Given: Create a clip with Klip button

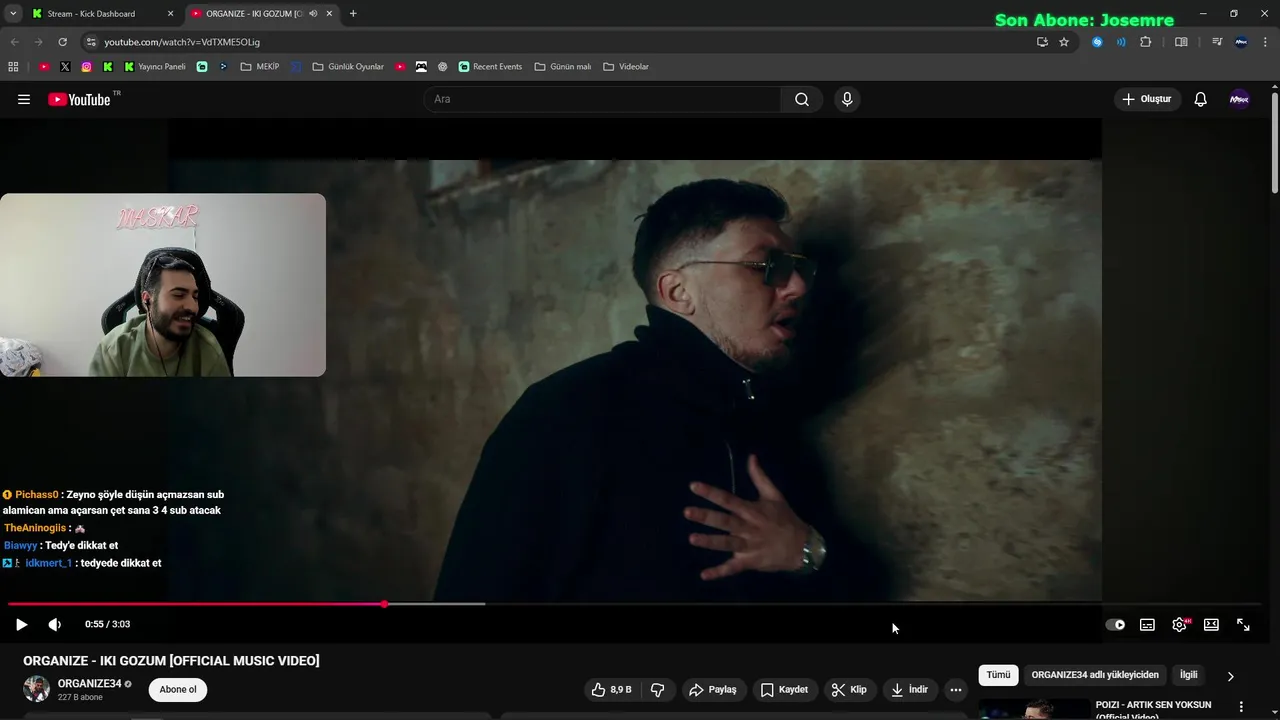Looking at the screenshot, I should (849, 689).
